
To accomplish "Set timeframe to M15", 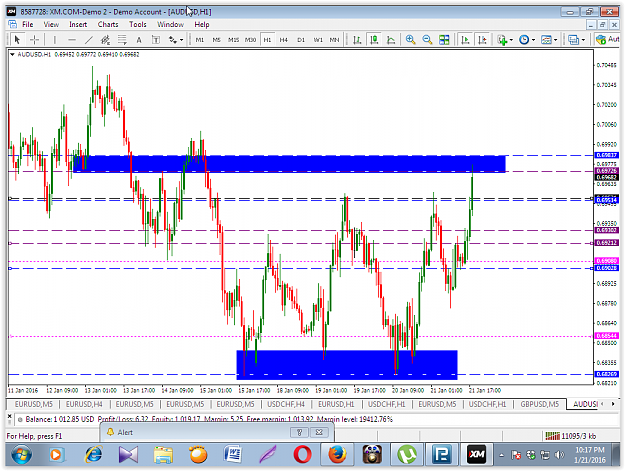I will pyautogui.click(x=233, y=40).
